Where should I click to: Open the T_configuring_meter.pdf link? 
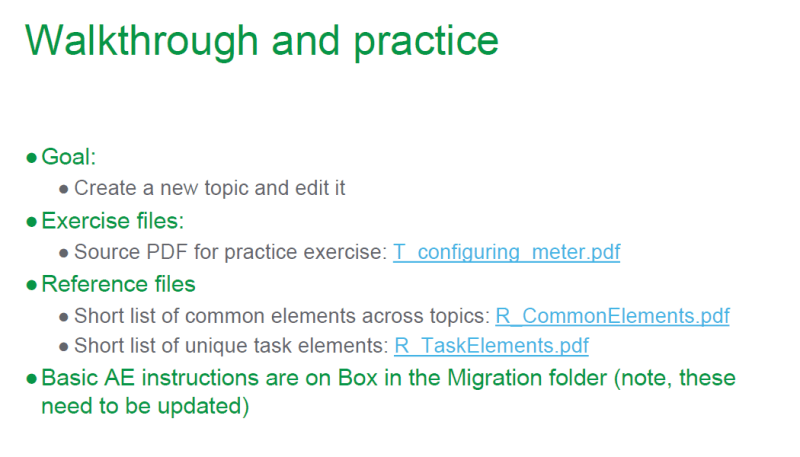[506, 252]
